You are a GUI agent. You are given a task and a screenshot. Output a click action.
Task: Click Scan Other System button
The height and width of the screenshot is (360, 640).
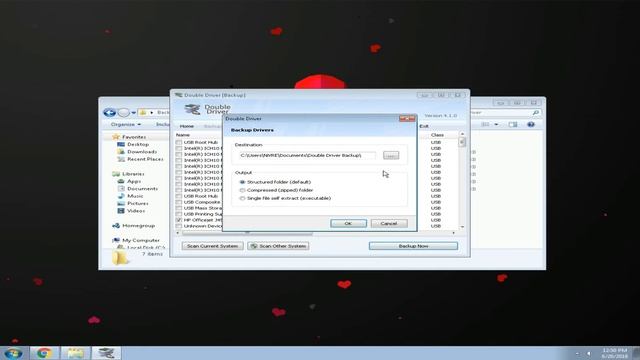(x=278, y=246)
